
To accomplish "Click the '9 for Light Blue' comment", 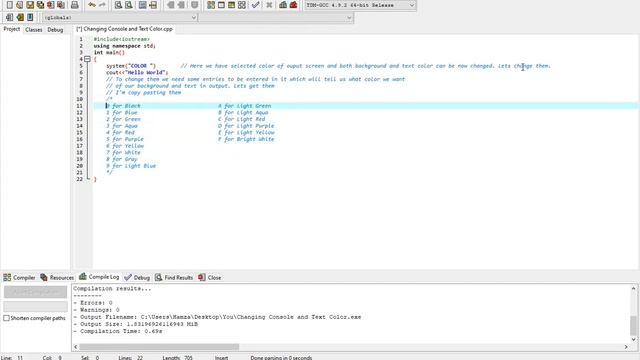I will pos(131,166).
